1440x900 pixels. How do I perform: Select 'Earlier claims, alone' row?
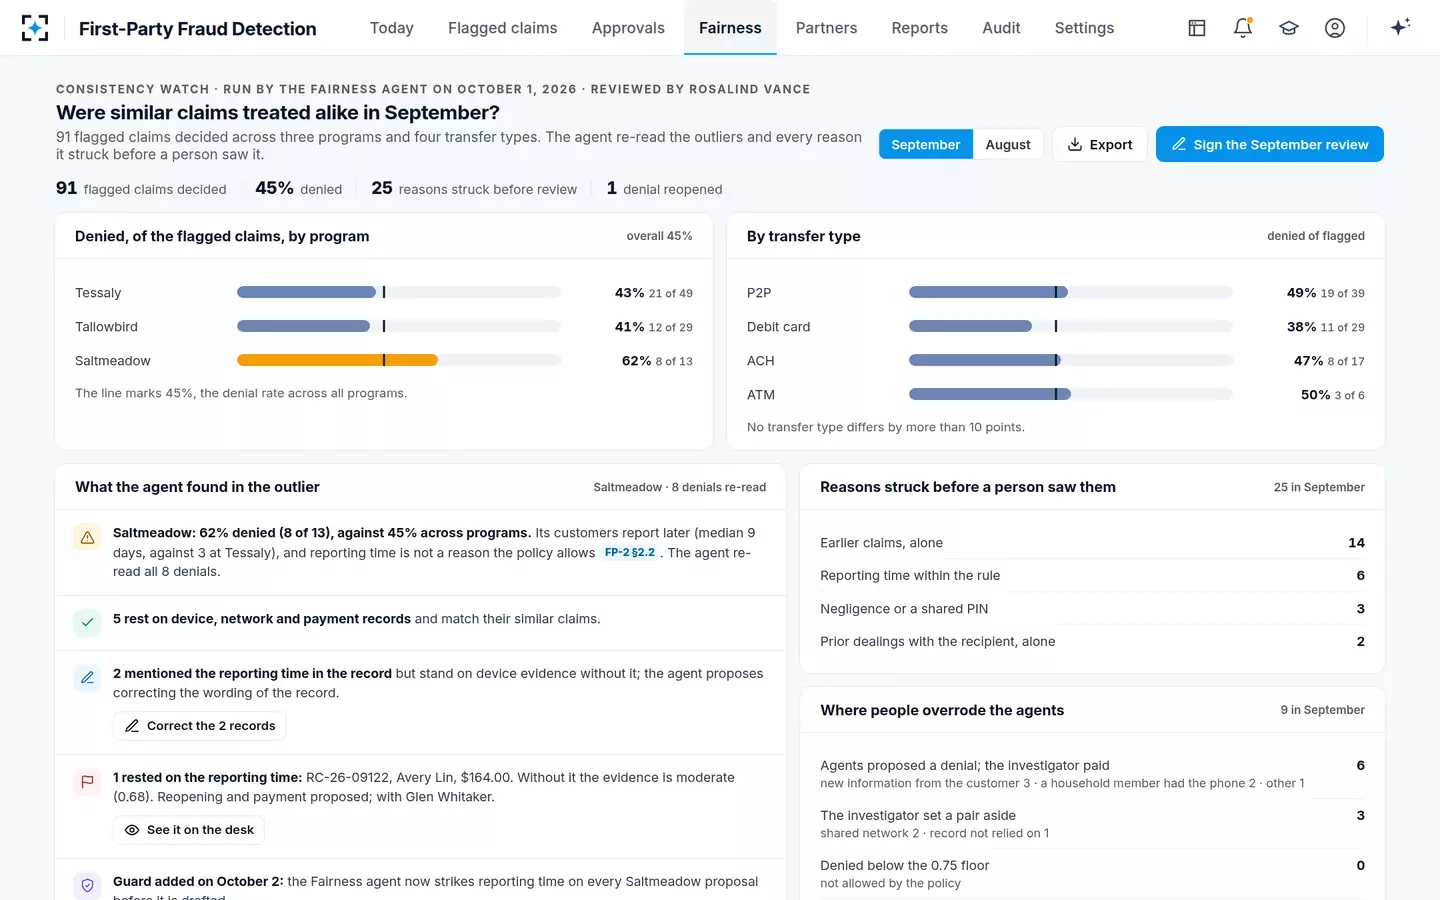click(x=1092, y=543)
